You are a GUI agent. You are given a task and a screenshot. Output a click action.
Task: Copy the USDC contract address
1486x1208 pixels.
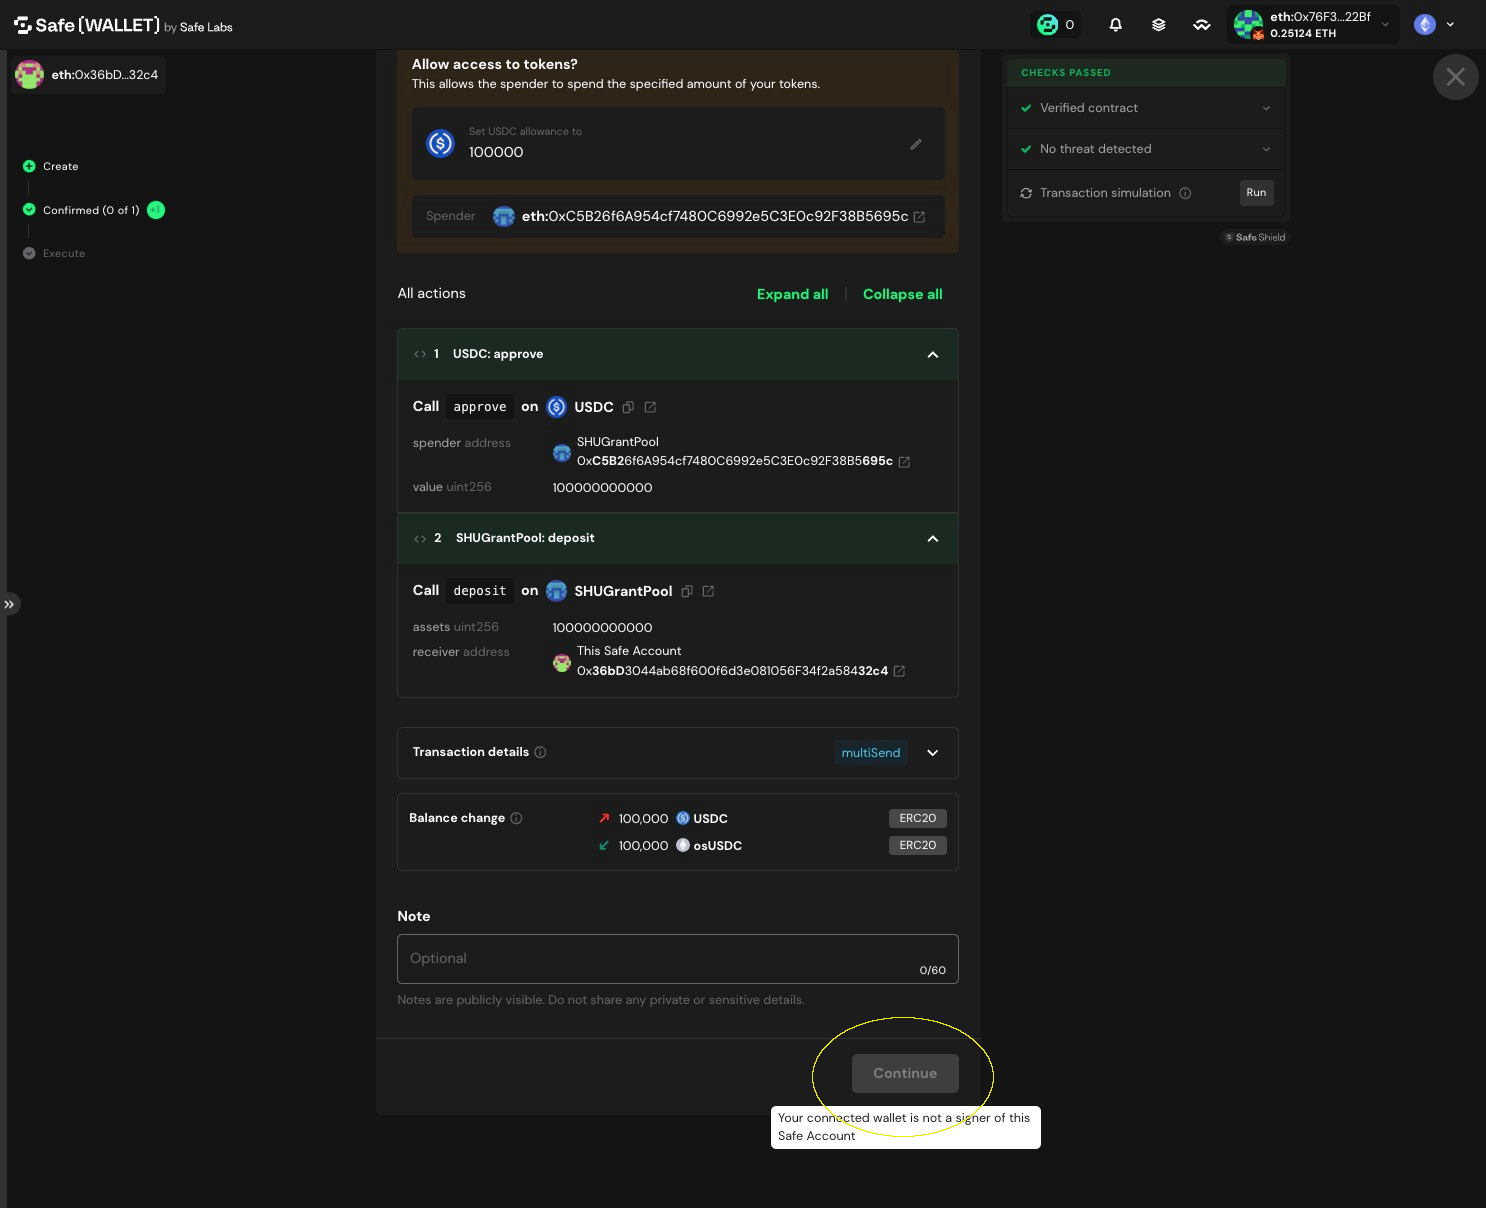[x=628, y=407]
